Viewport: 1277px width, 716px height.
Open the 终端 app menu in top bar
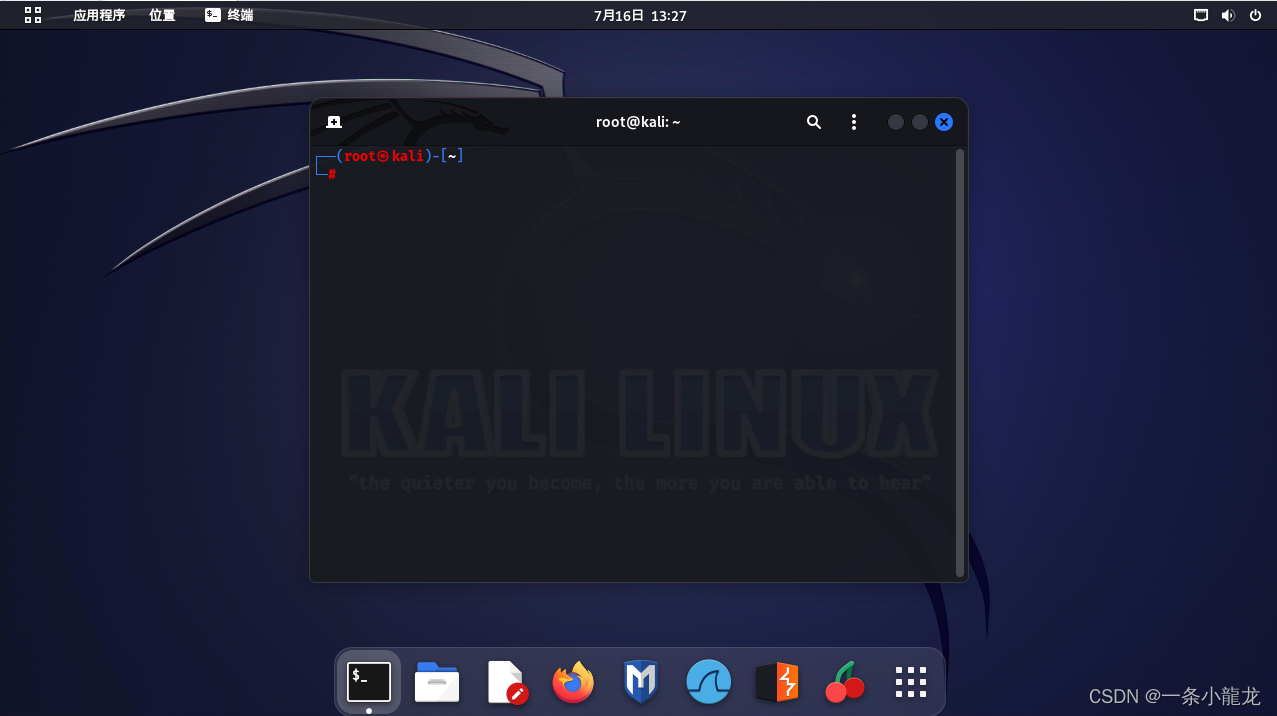click(229, 15)
